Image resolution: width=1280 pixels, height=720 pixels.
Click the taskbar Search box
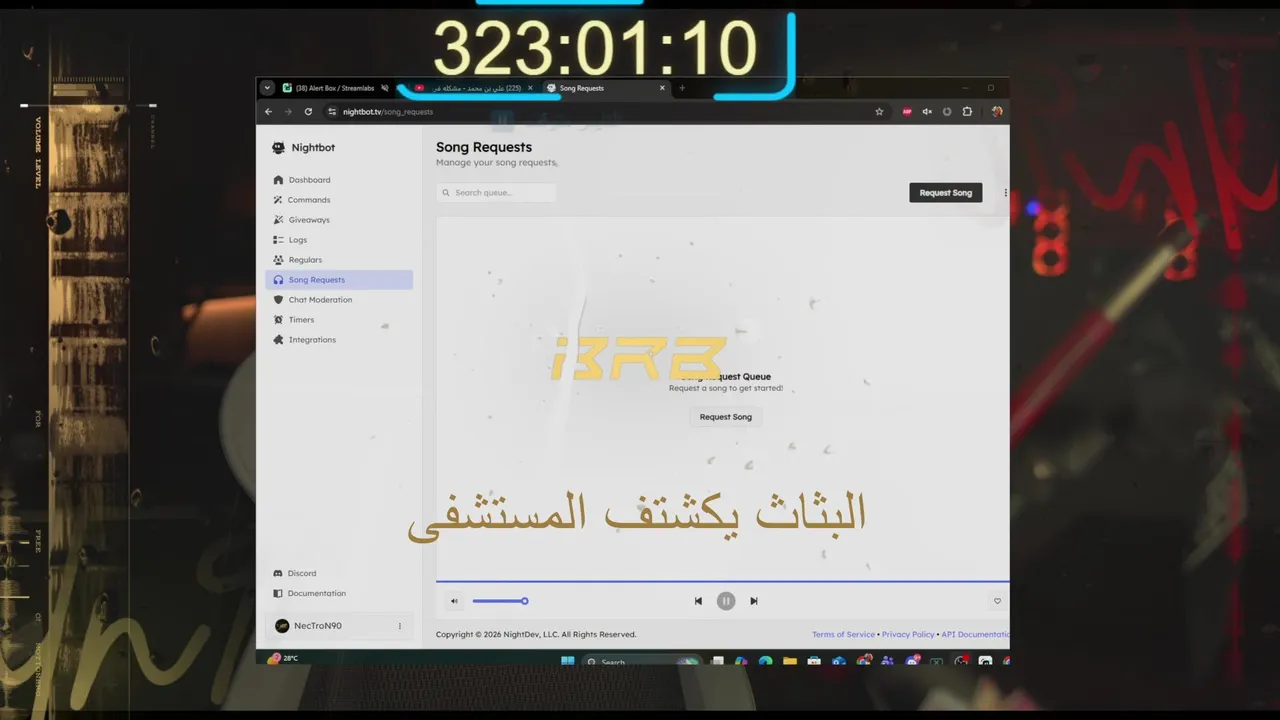click(640, 661)
